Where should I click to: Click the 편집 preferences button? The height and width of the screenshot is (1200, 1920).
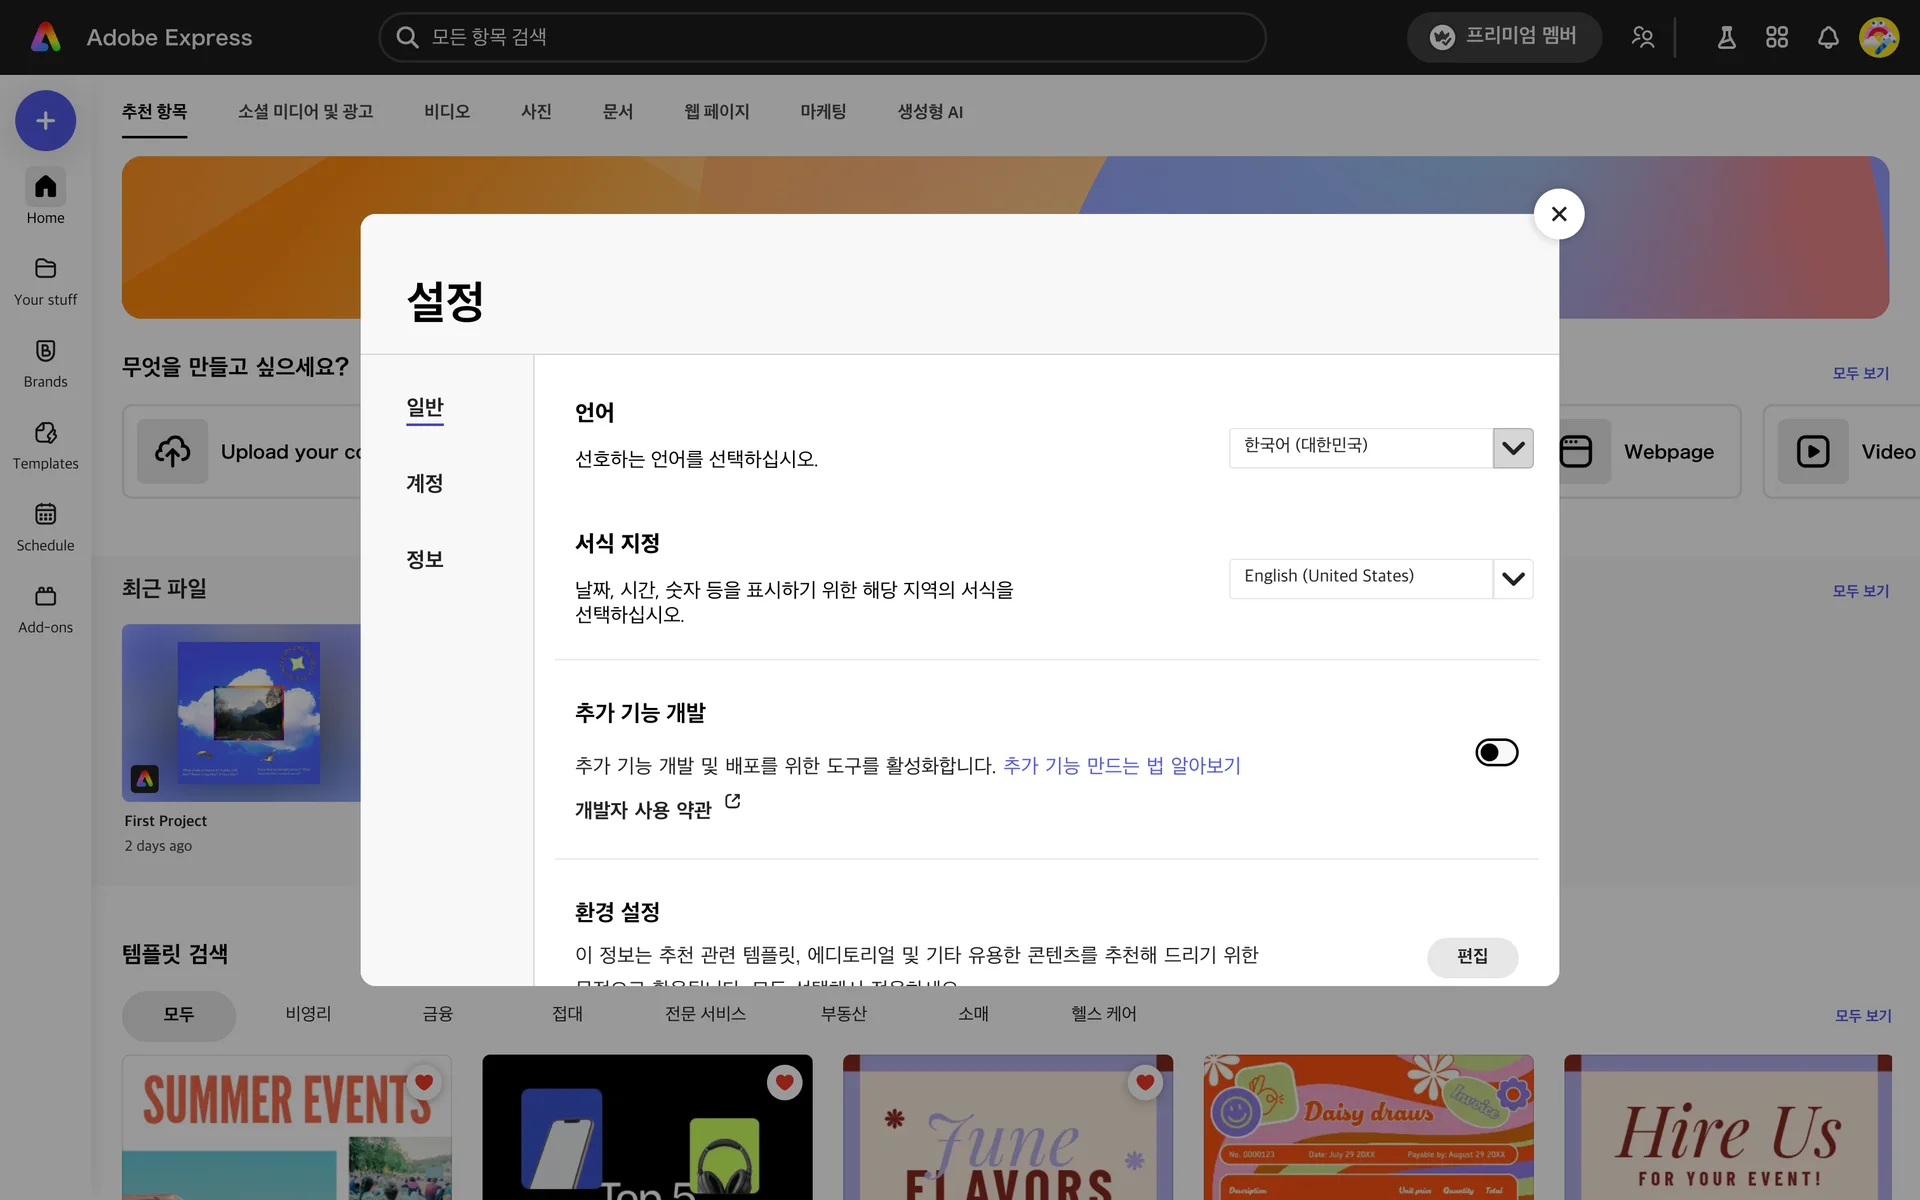pos(1472,957)
